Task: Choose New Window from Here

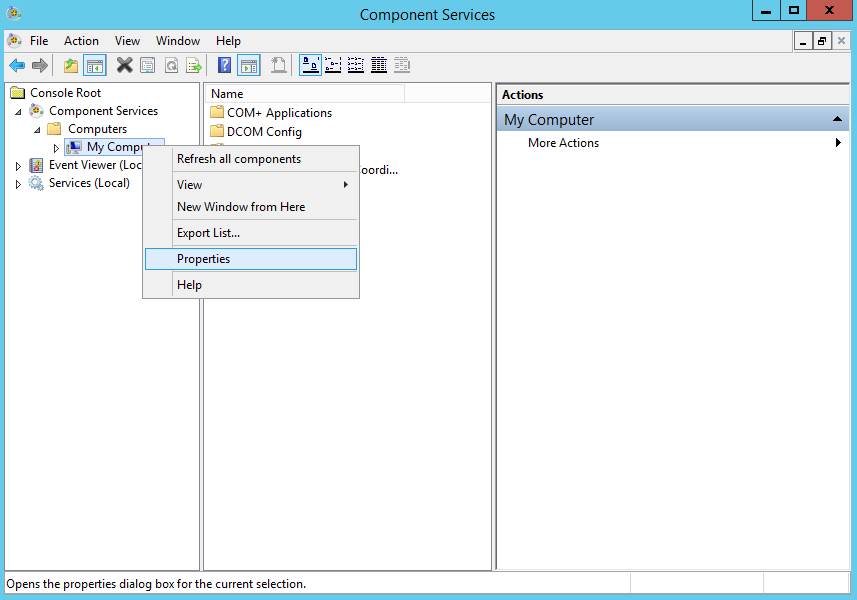Action: click(x=251, y=207)
